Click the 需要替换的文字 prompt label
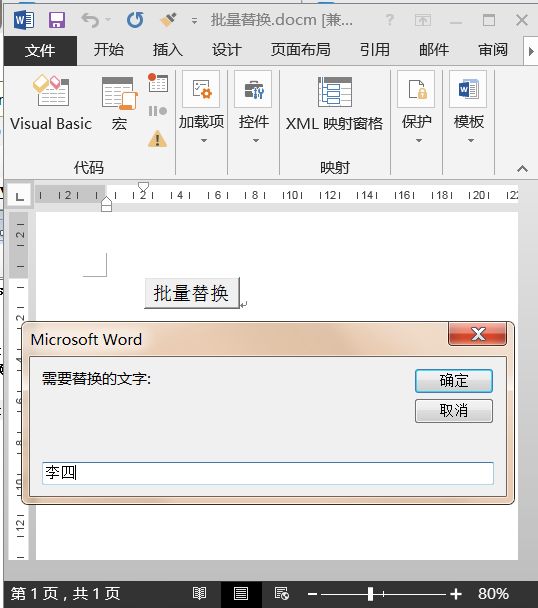 pos(96,378)
